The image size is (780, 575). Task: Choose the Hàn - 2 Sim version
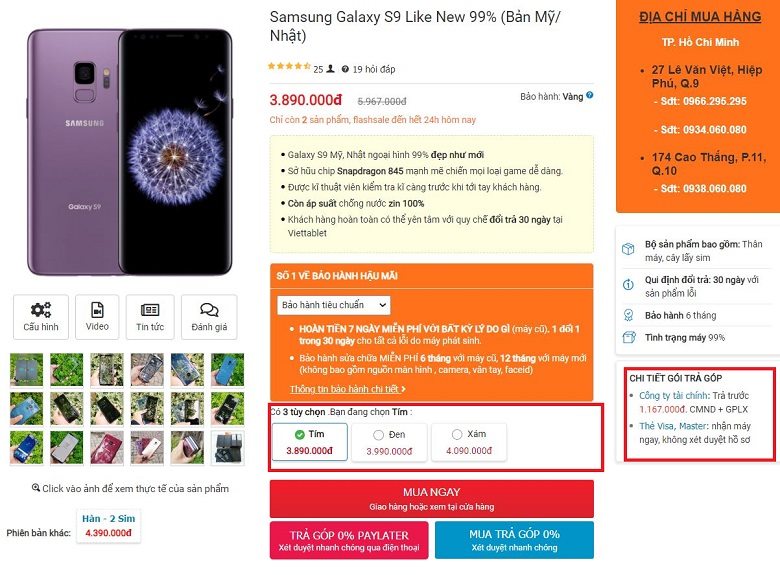click(108, 526)
